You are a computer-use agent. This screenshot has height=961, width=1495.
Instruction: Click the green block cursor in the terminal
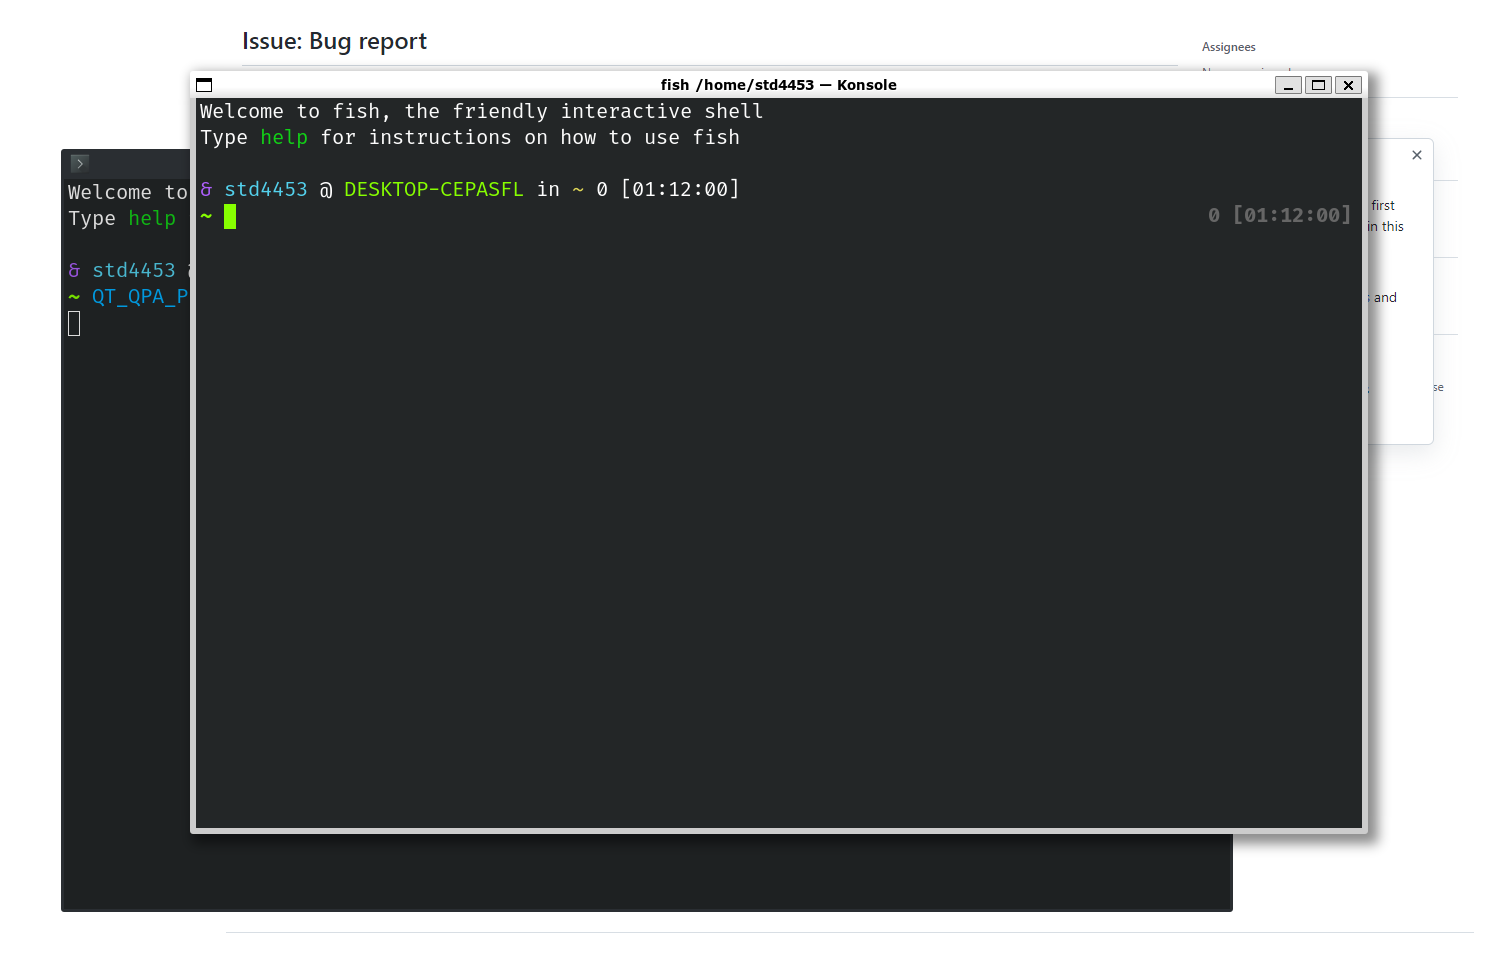tap(229, 216)
